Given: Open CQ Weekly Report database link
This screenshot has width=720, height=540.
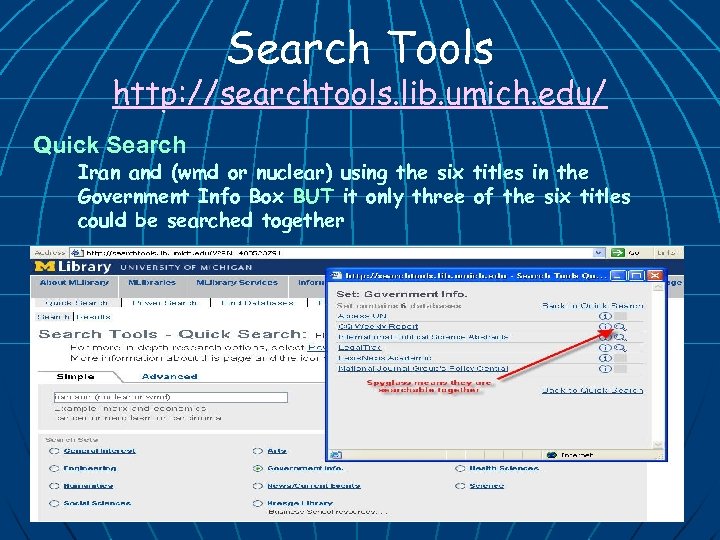Looking at the screenshot, I should pyautogui.click(x=378, y=326).
